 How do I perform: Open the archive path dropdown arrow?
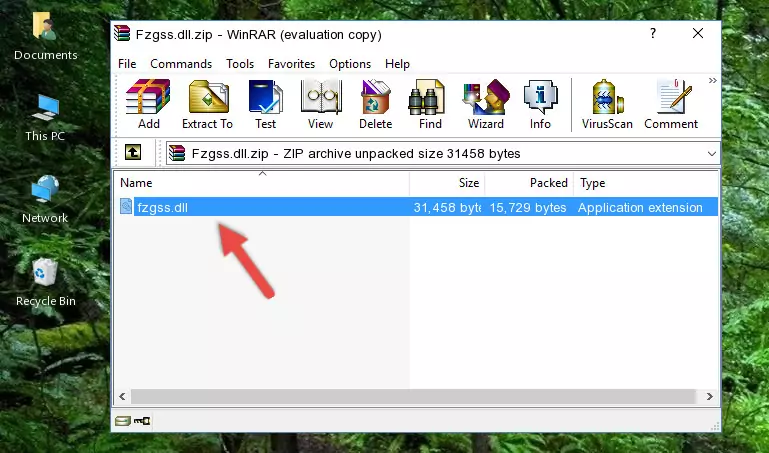click(712, 153)
